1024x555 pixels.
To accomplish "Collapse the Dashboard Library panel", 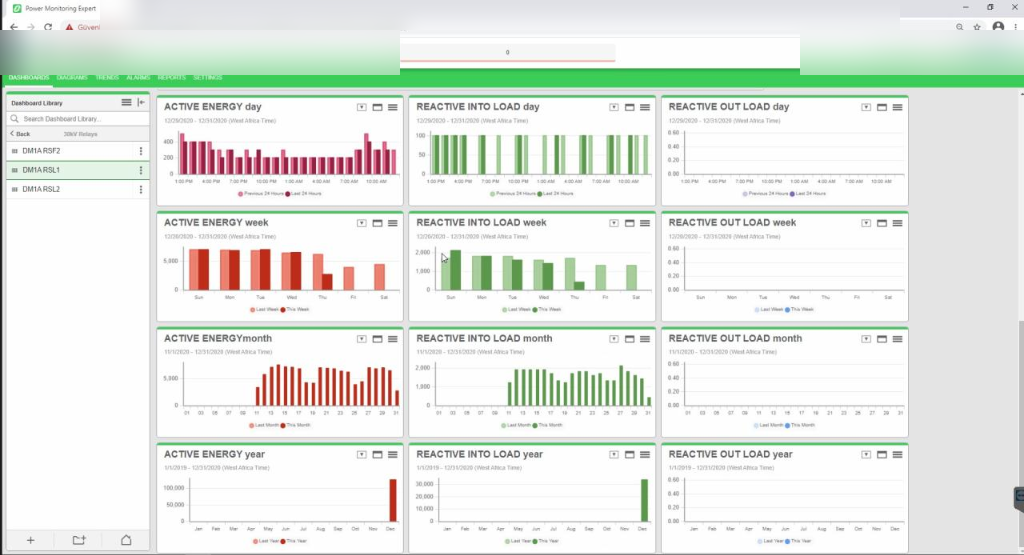I will pyautogui.click(x=141, y=103).
